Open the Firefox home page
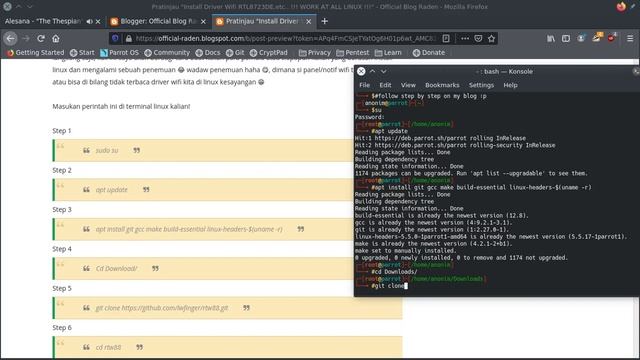This screenshot has height=360, width=640. (56, 38)
